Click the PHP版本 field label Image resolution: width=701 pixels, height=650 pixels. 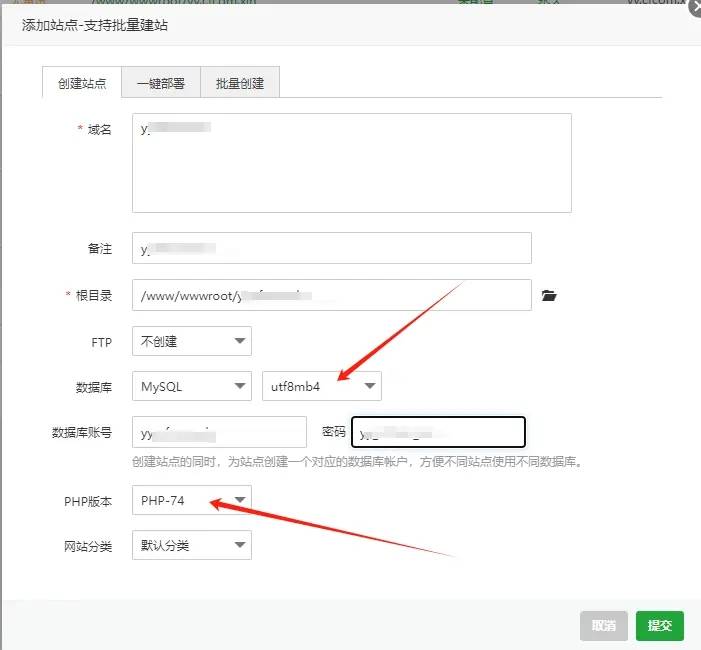(88, 502)
